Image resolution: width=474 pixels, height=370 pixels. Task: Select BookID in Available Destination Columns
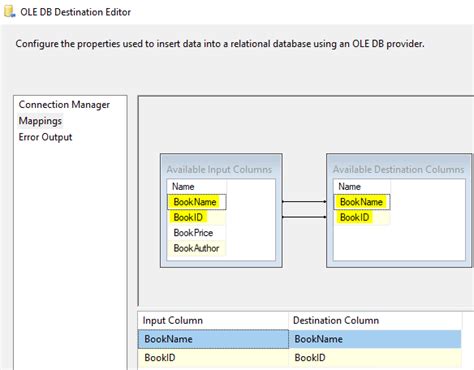(x=362, y=217)
